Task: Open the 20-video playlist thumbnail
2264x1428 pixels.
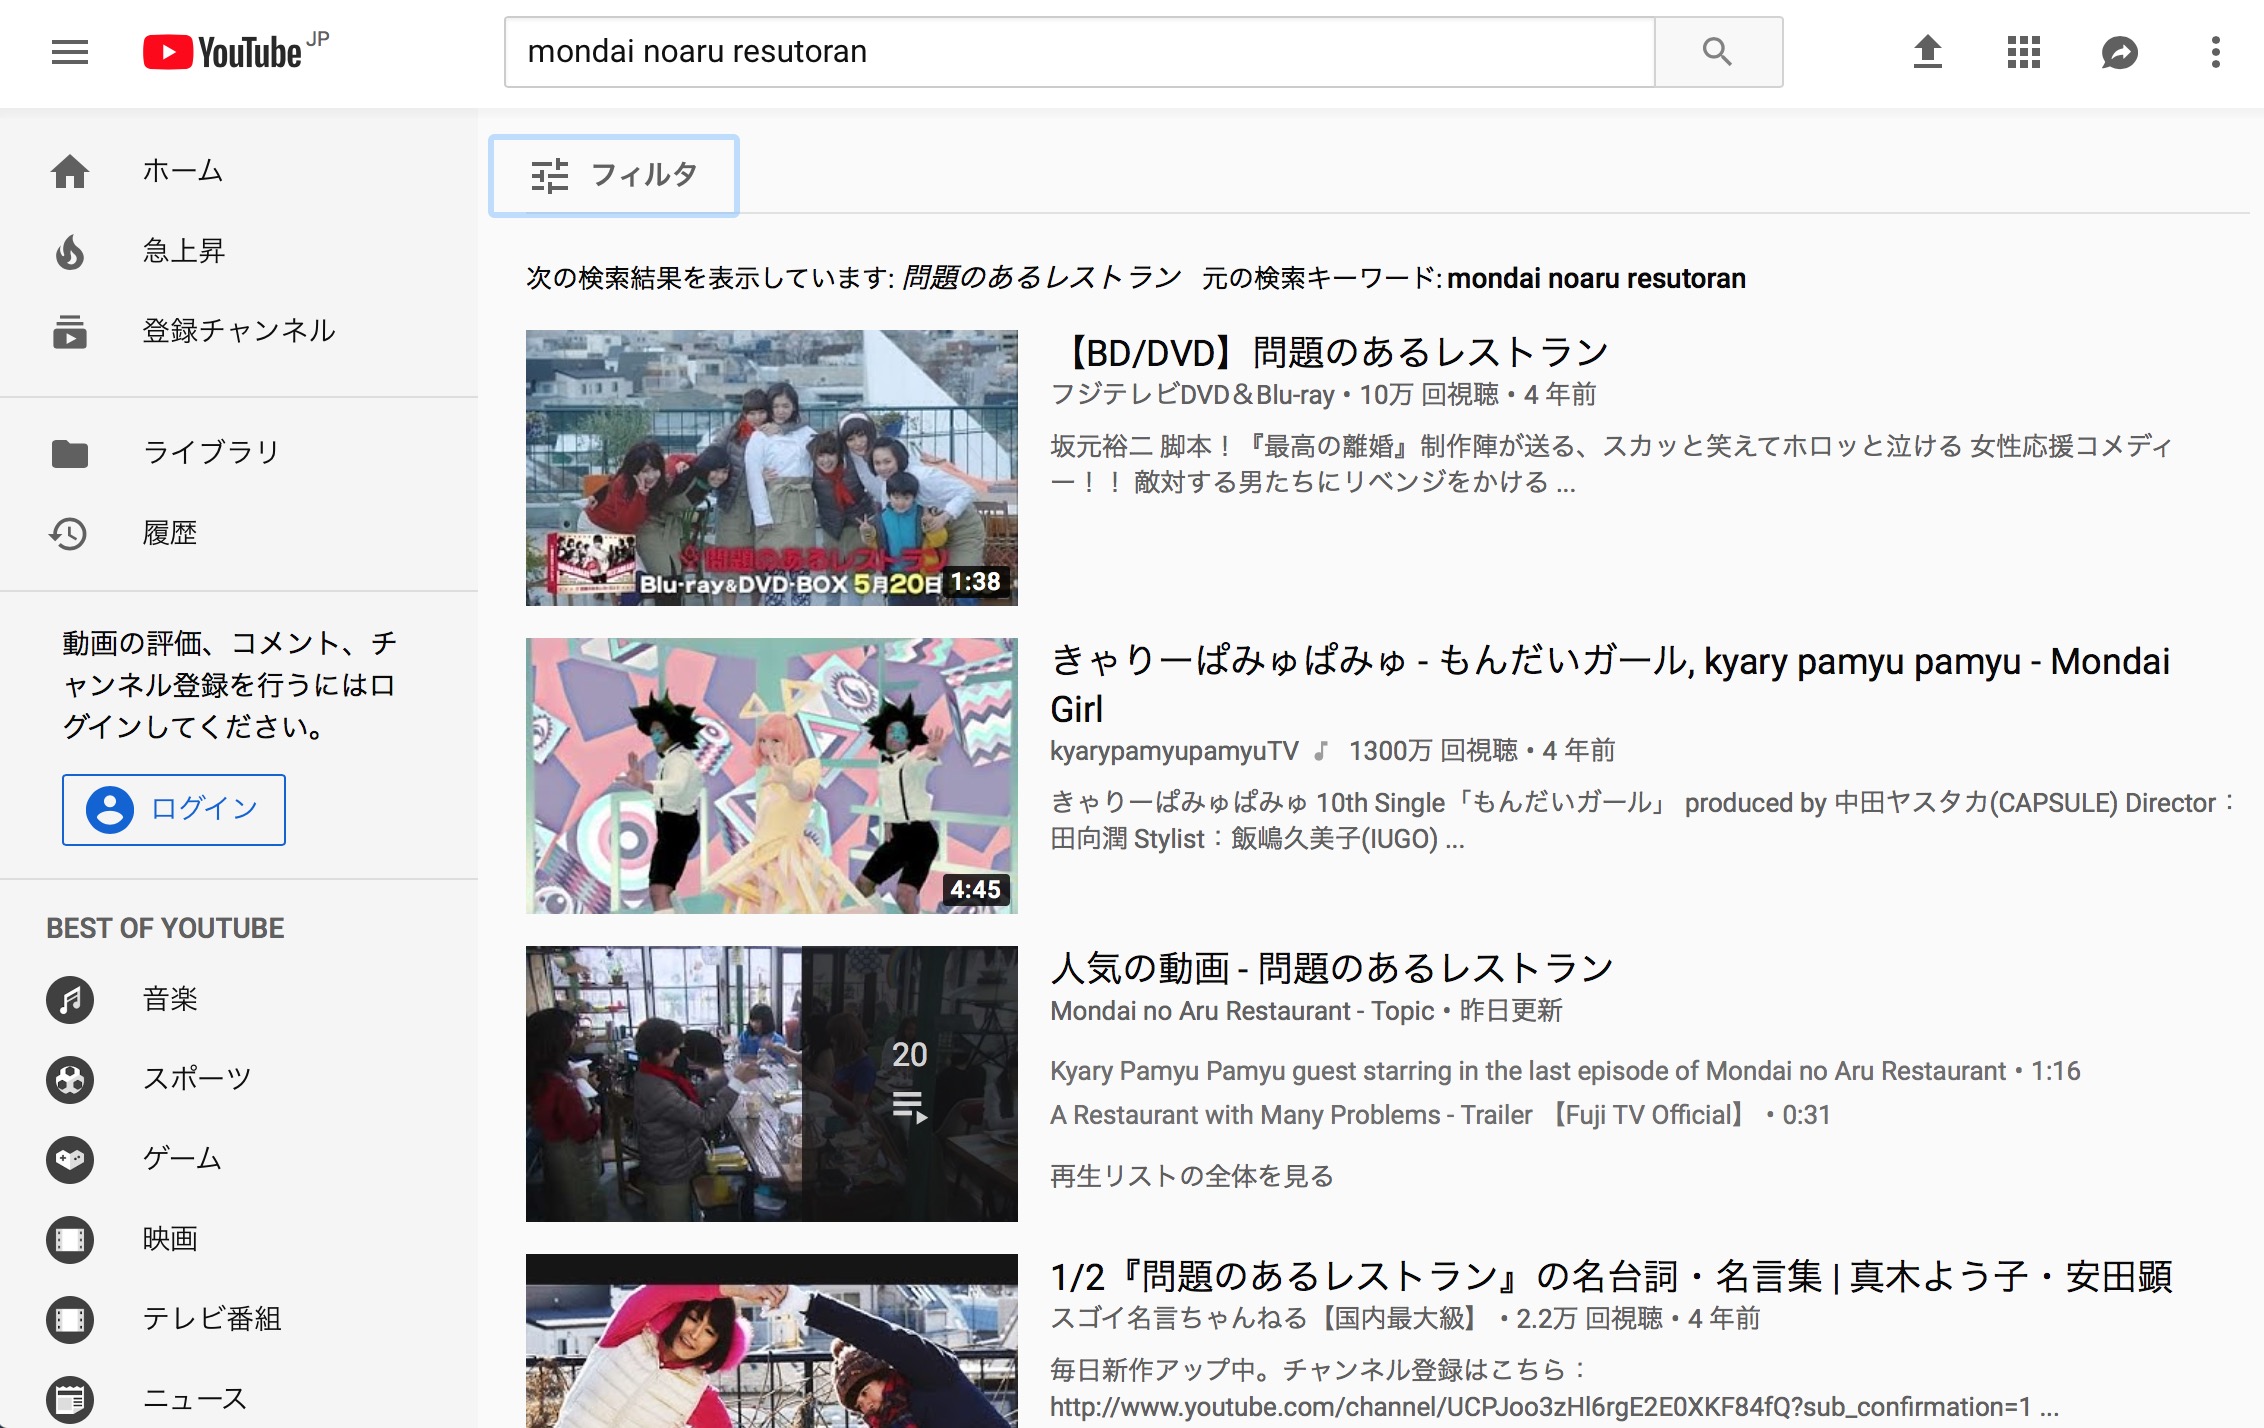Action: pos(772,1084)
